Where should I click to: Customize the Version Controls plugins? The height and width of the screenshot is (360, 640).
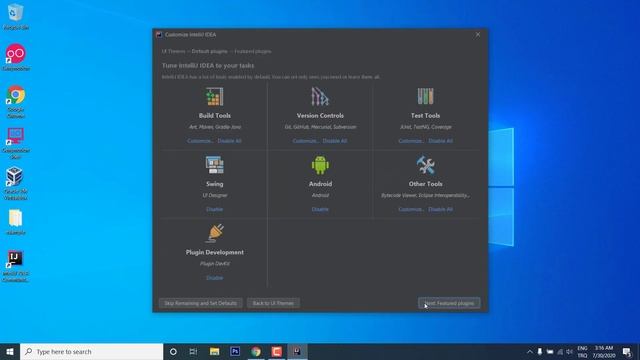(305, 141)
